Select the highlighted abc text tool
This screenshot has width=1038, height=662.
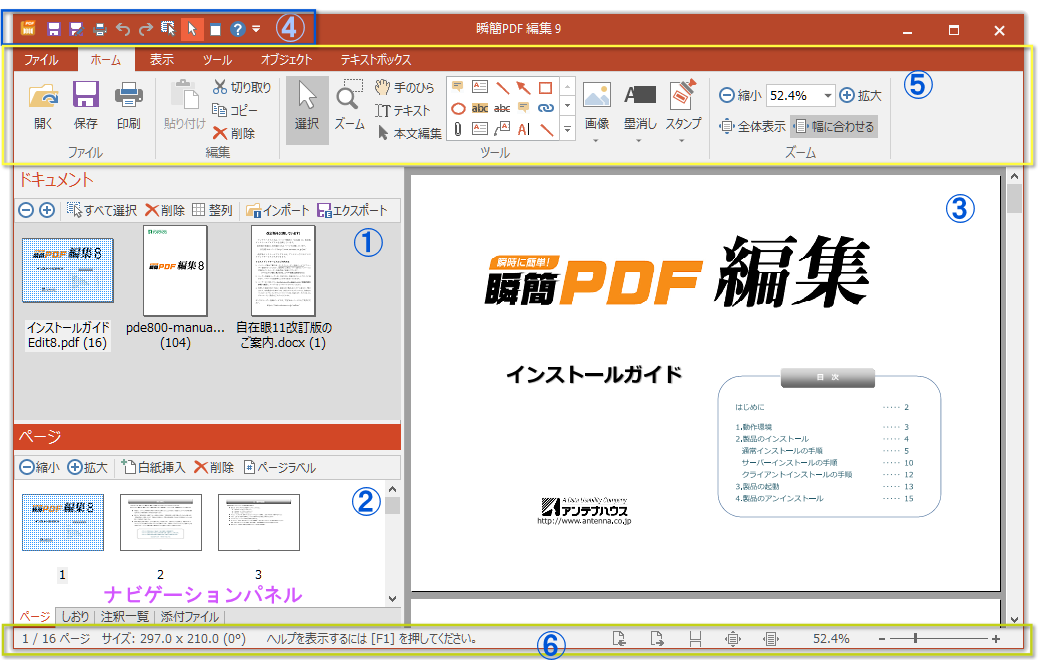tap(480, 109)
